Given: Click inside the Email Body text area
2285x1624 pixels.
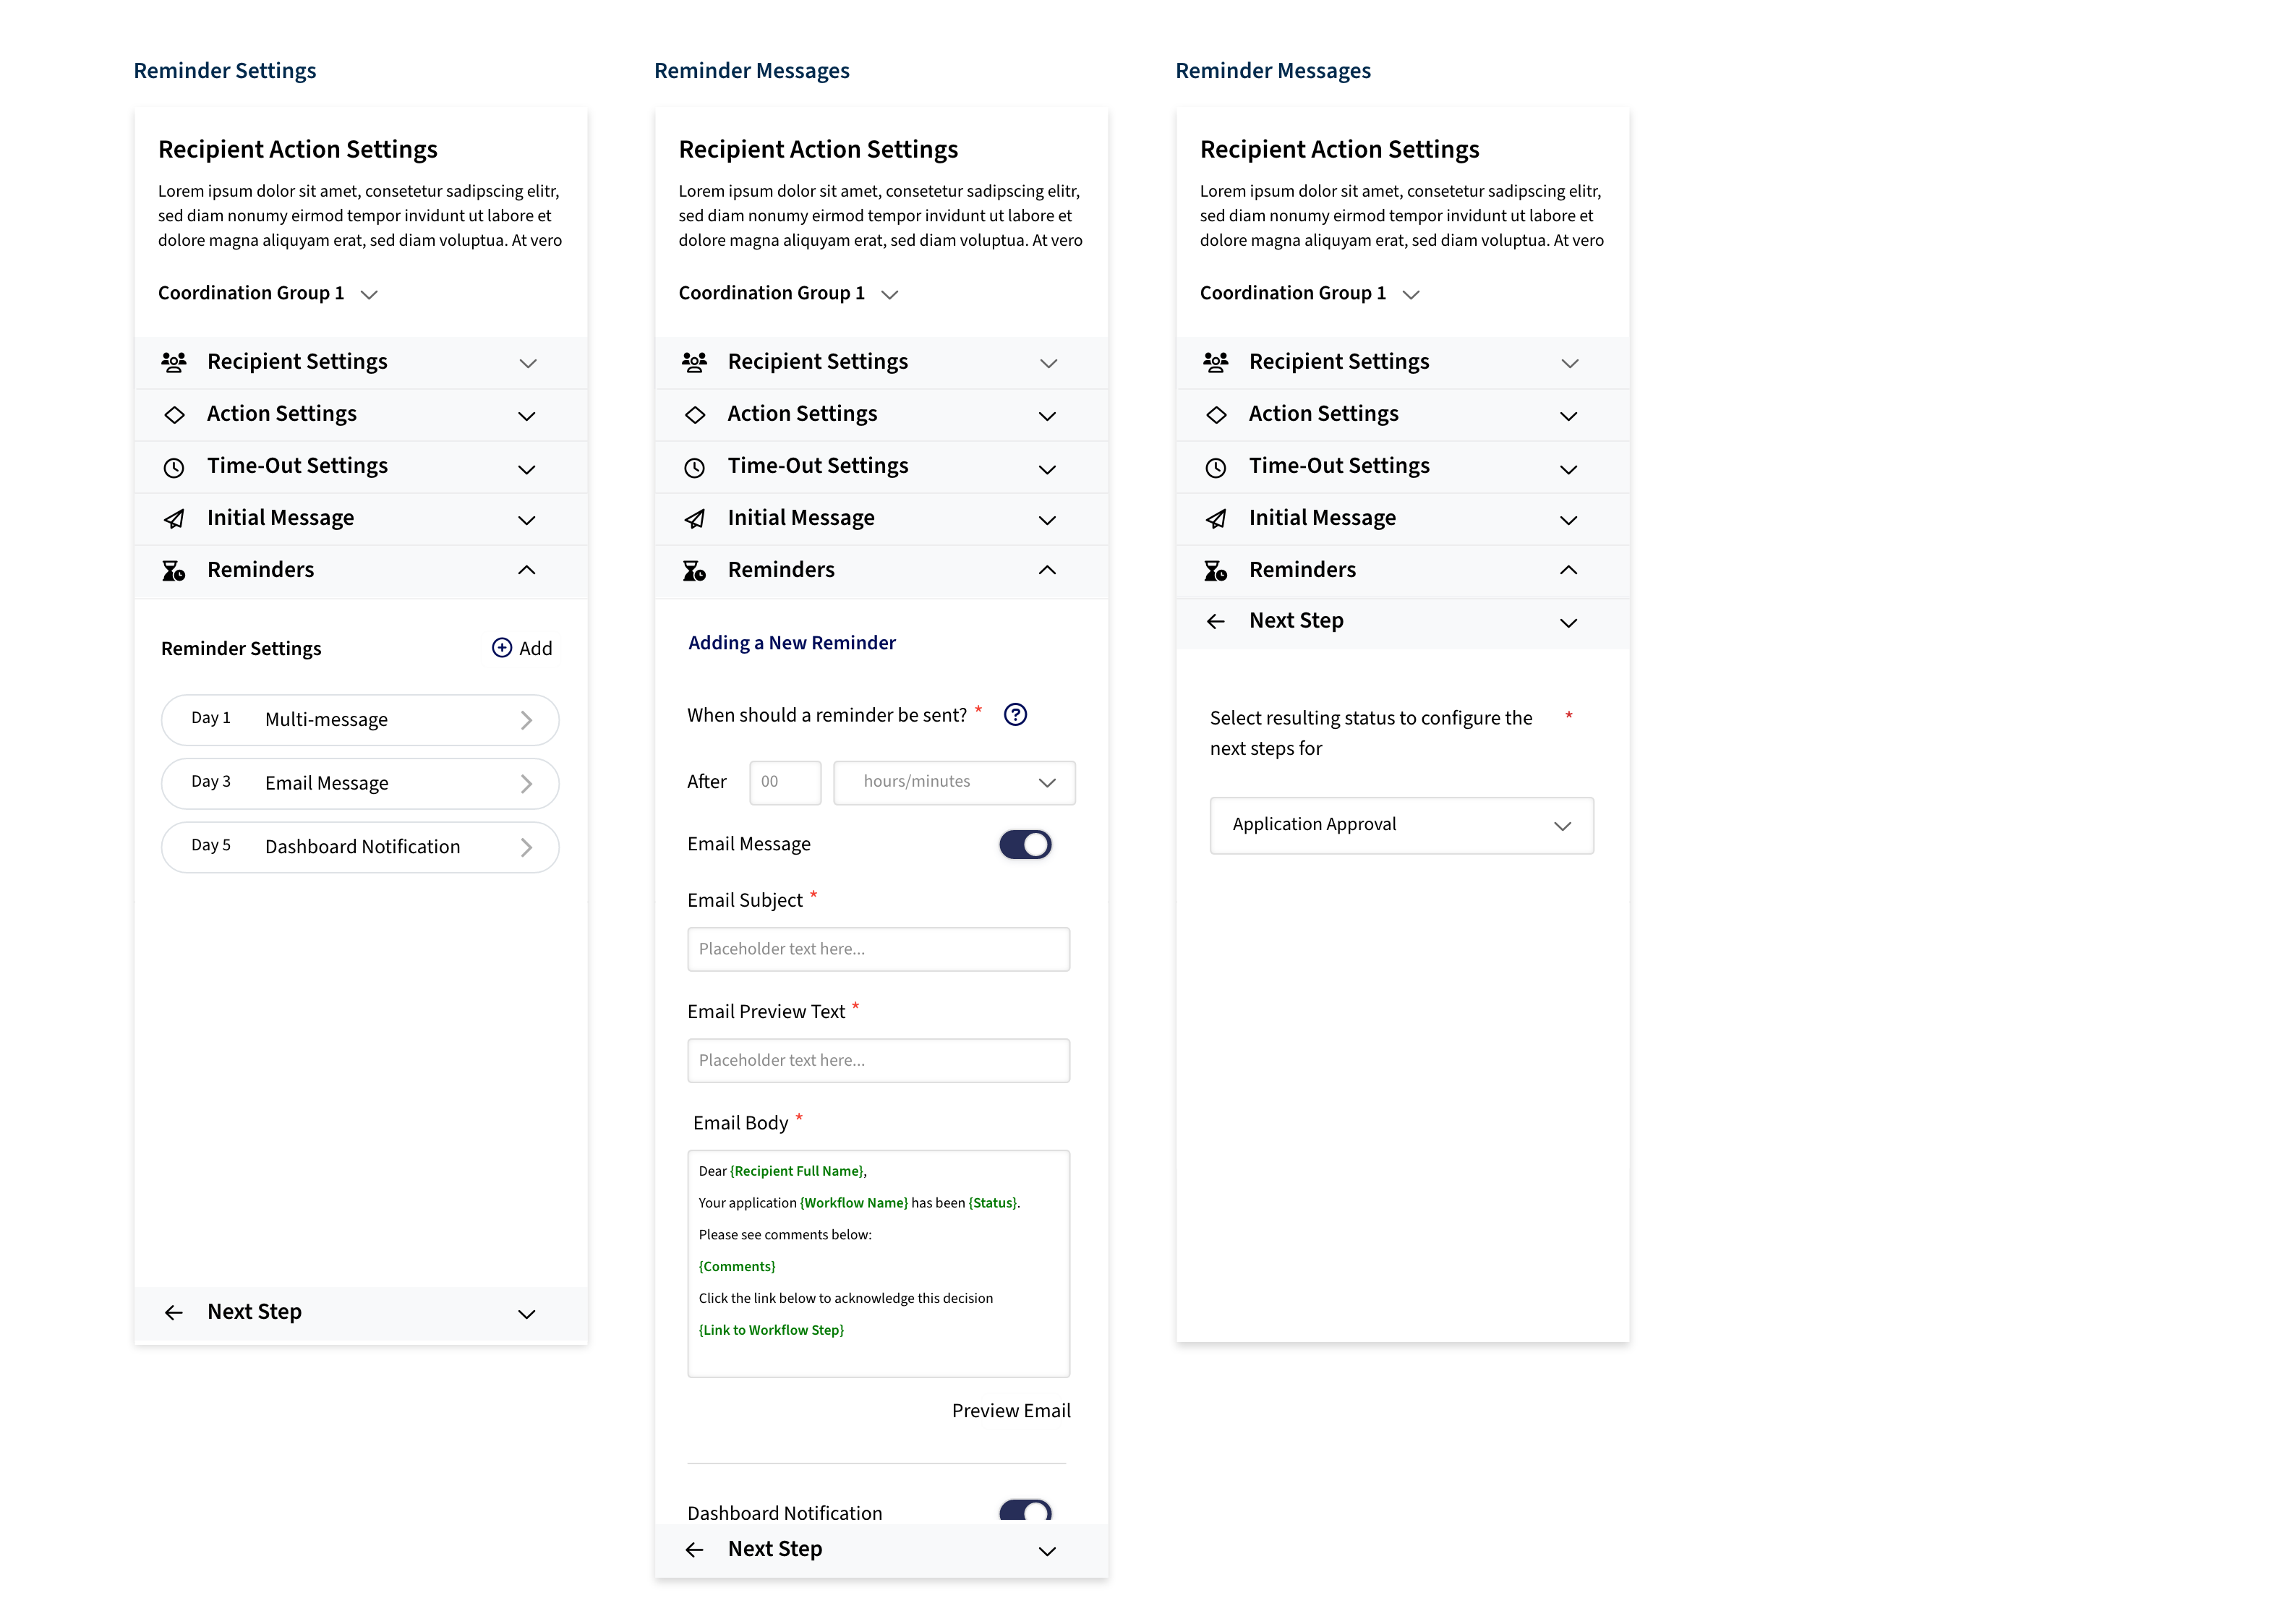Looking at the screenshot, I should (878, 1263).
